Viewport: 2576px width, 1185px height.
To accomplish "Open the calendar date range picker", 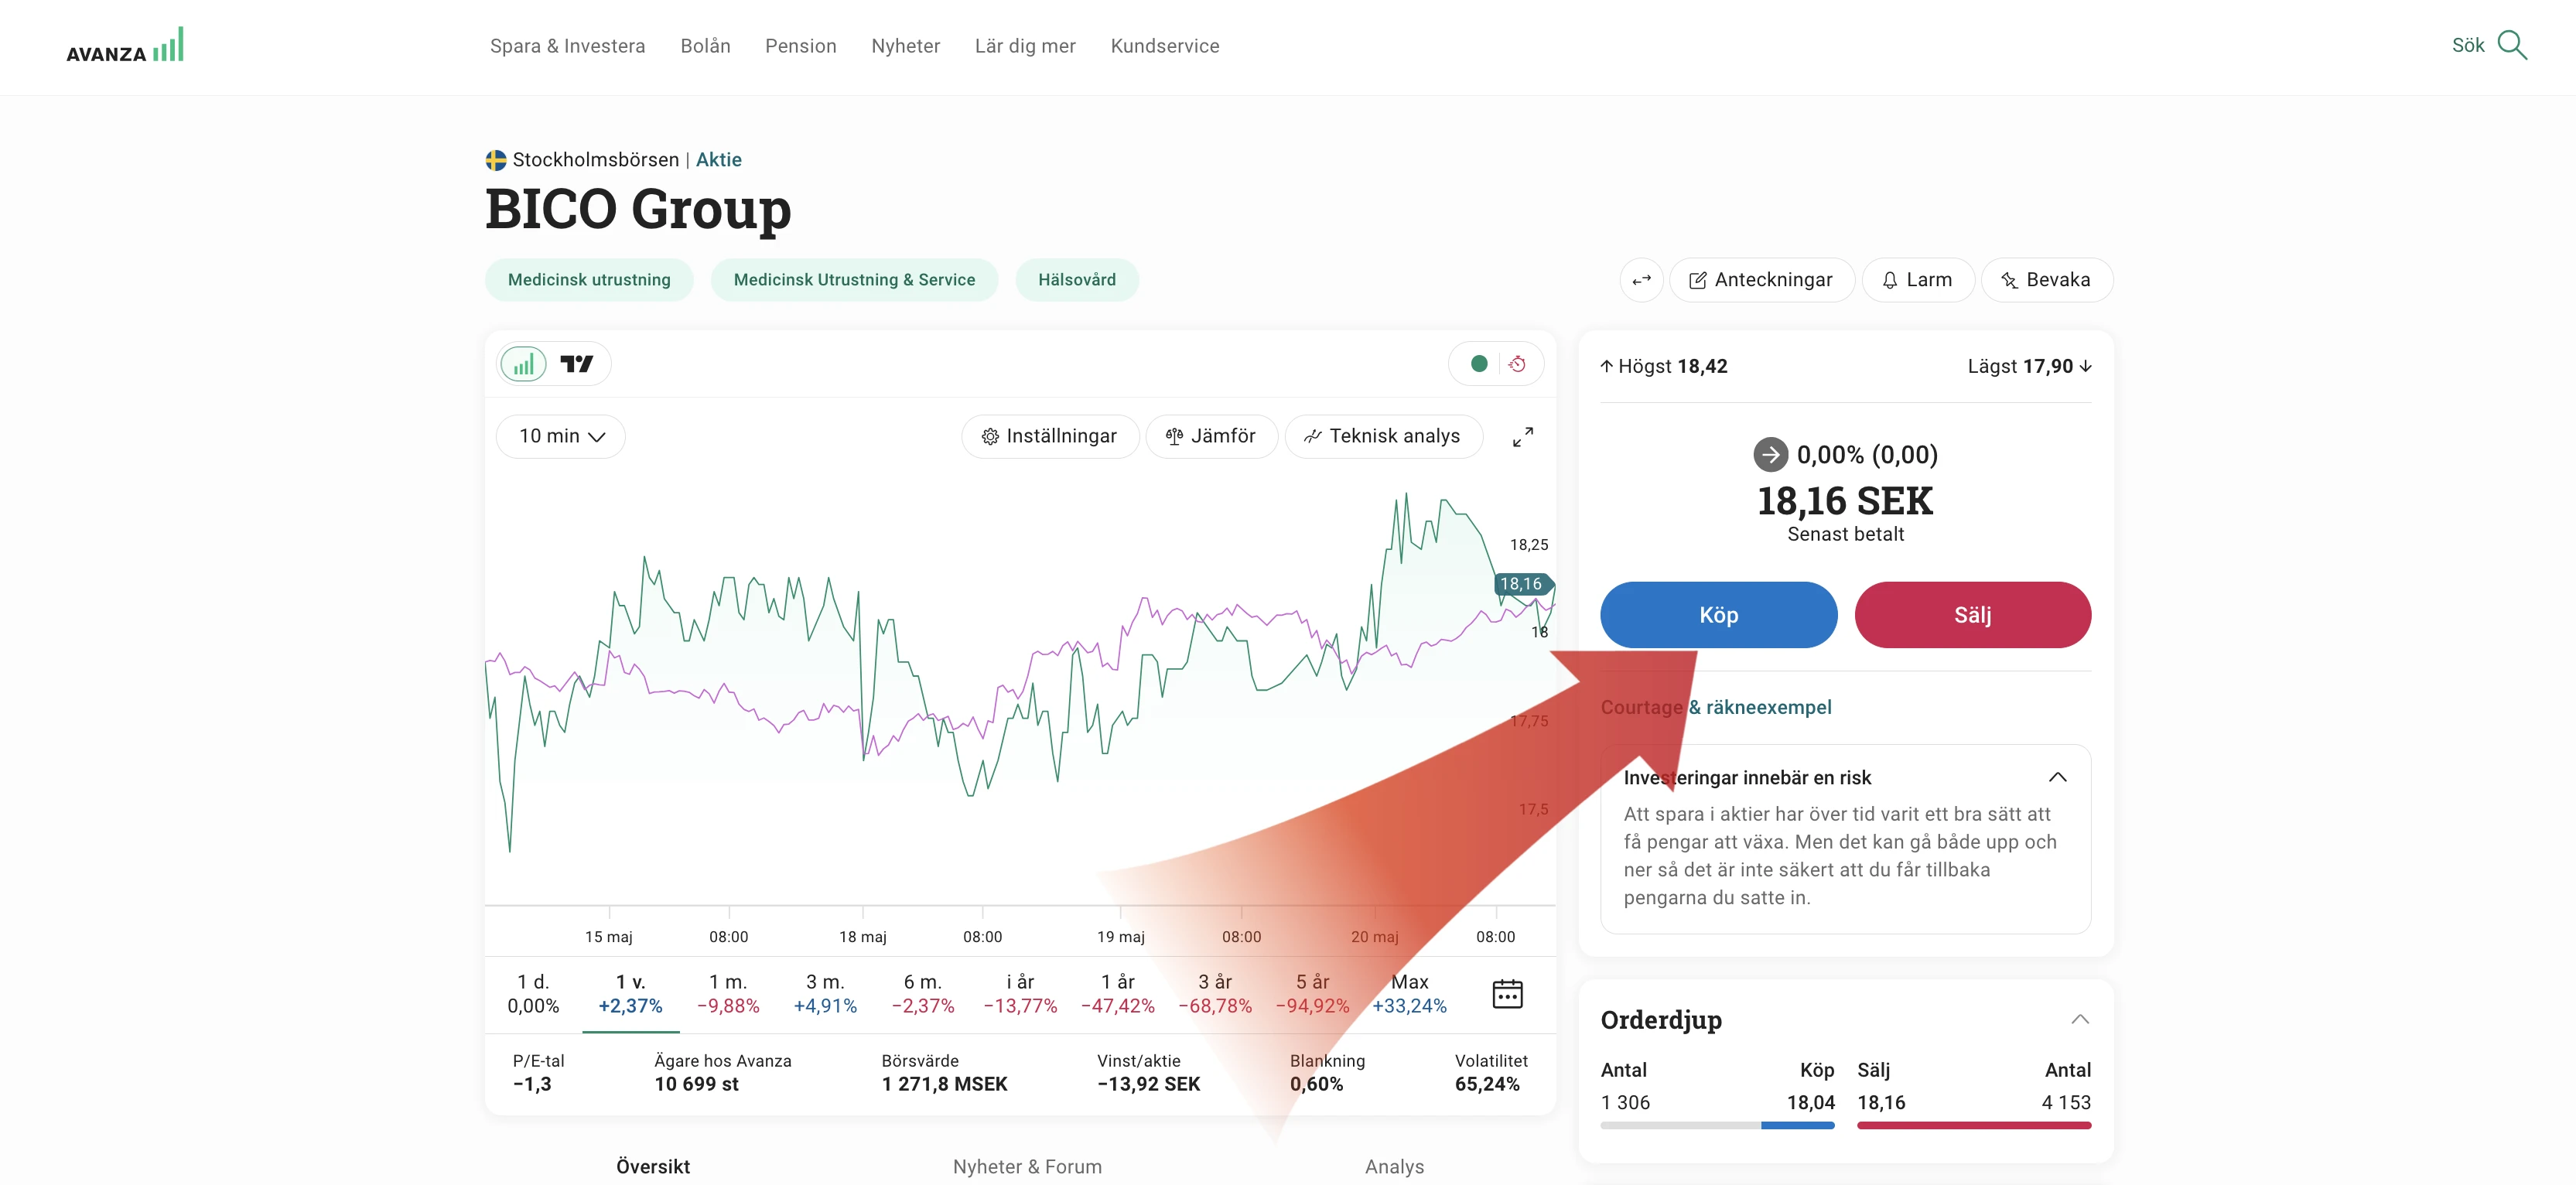I will pyautogui.click(x=1507, y=994).
